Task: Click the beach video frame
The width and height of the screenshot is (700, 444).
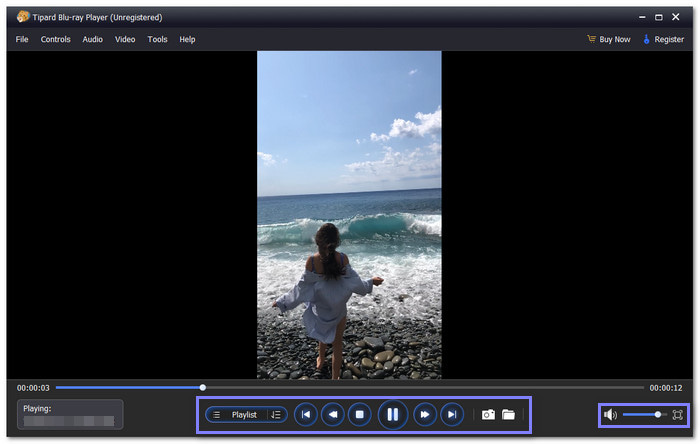Action: pos(349,215)
